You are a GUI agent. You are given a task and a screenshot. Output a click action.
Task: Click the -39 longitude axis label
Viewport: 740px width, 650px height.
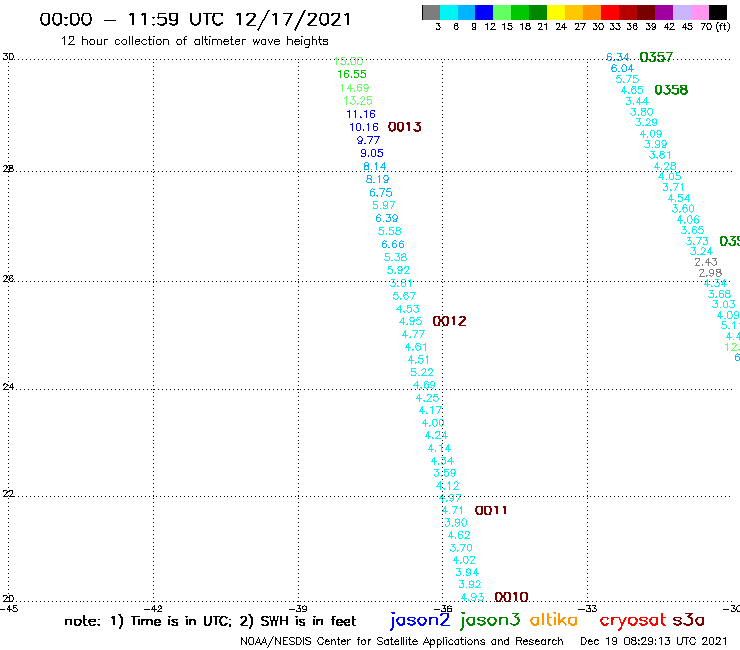click(x=298, y=609)
